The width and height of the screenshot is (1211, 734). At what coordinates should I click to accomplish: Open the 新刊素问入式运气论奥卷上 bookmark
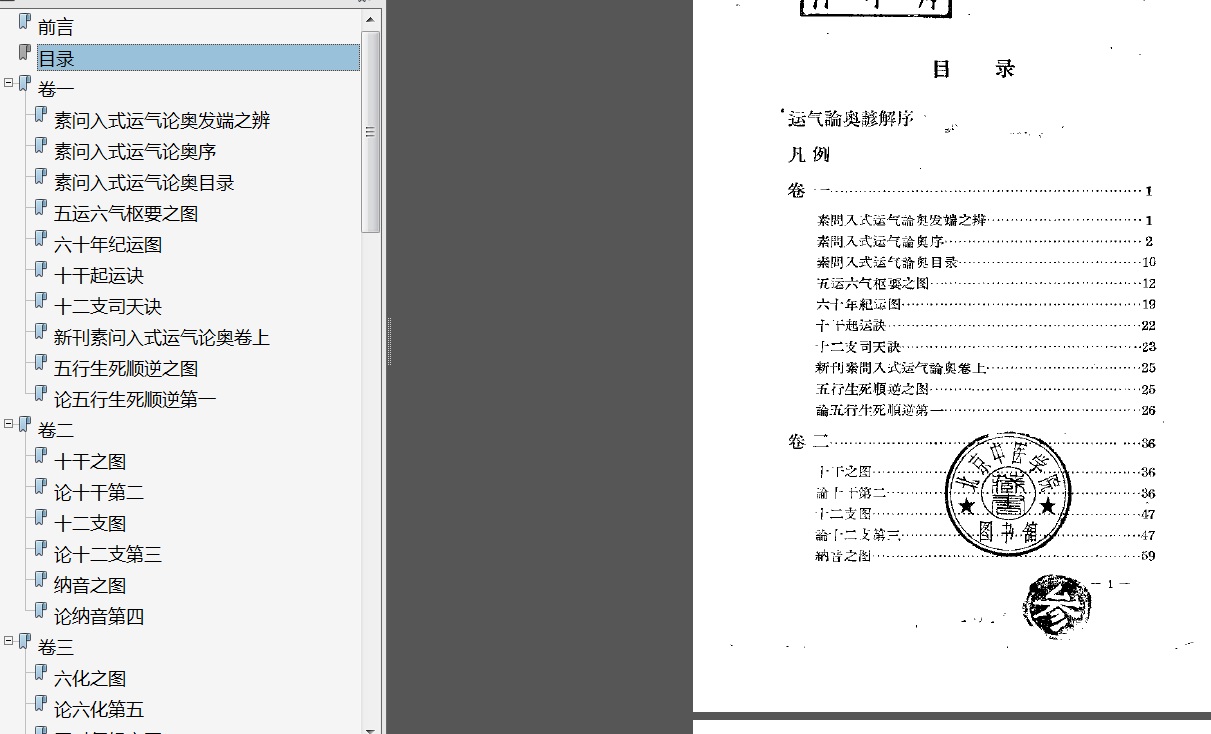162,338
